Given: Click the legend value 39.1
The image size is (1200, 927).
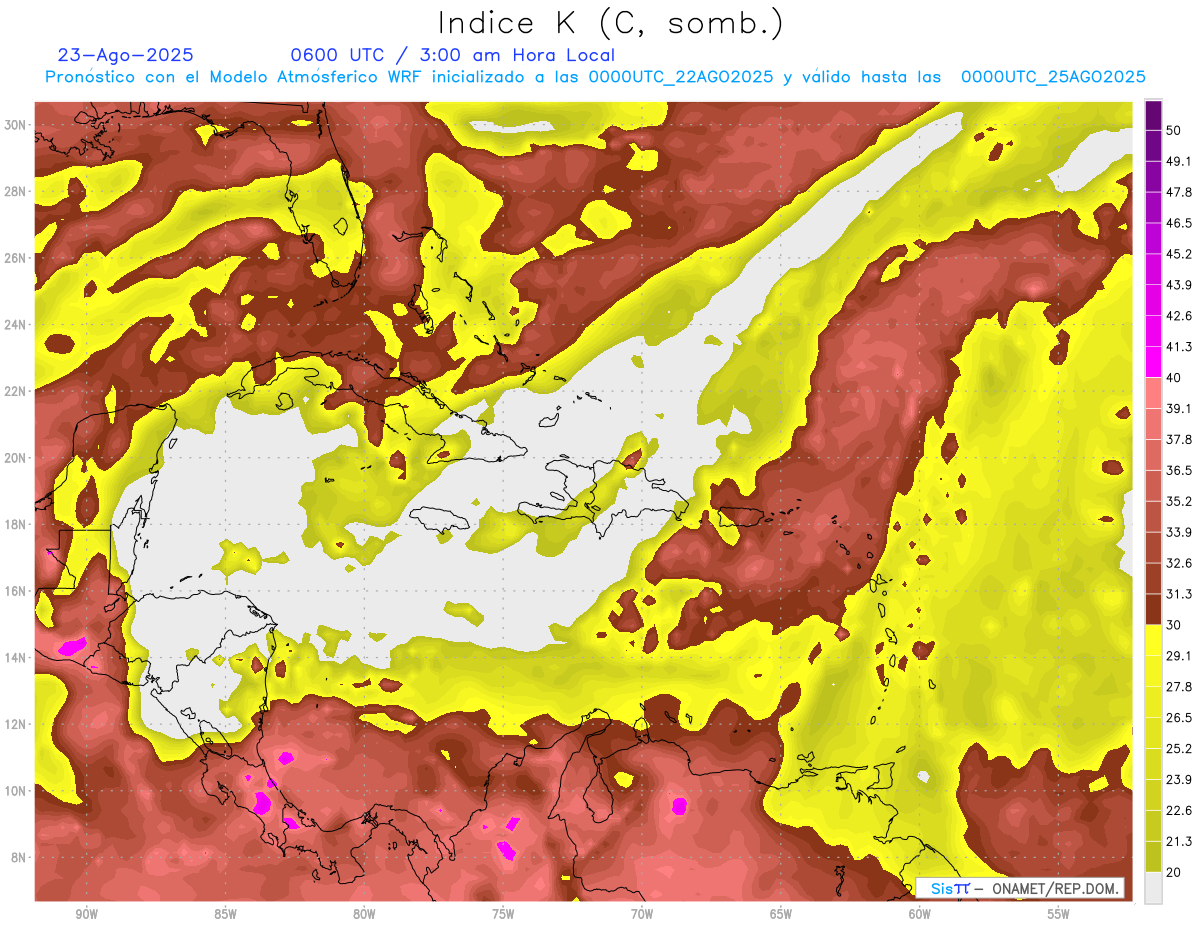Looking at the screenshot, I should [x=1179, y=408].
